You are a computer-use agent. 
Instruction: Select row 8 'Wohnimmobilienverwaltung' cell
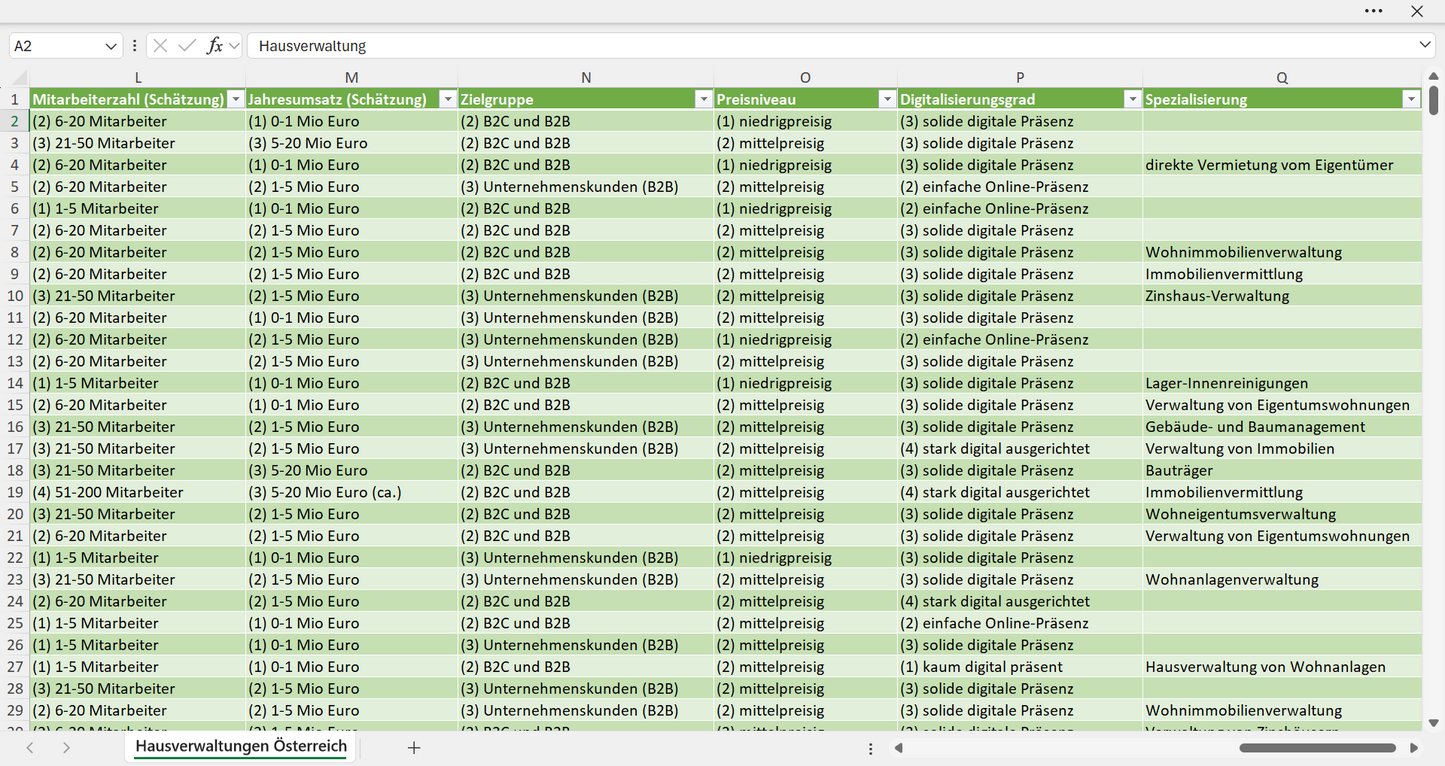1282,252
